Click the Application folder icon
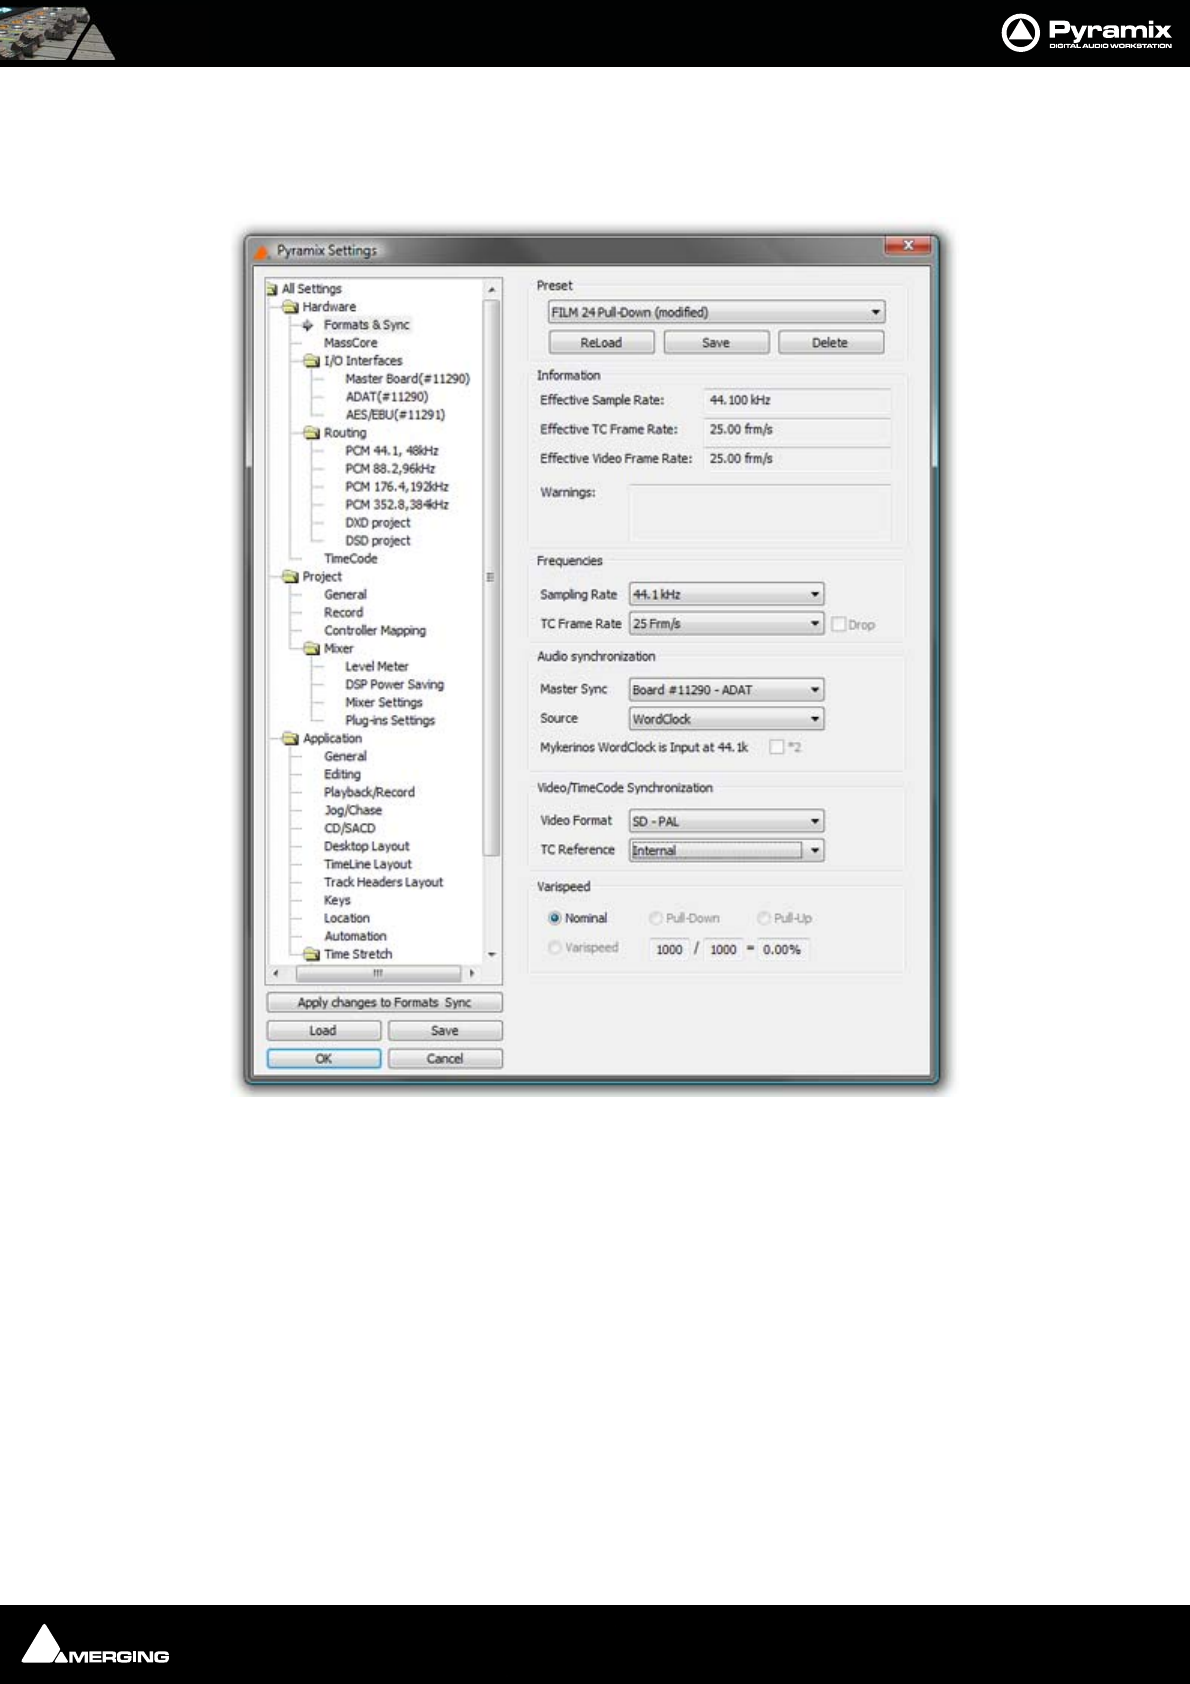 (291, 739)
